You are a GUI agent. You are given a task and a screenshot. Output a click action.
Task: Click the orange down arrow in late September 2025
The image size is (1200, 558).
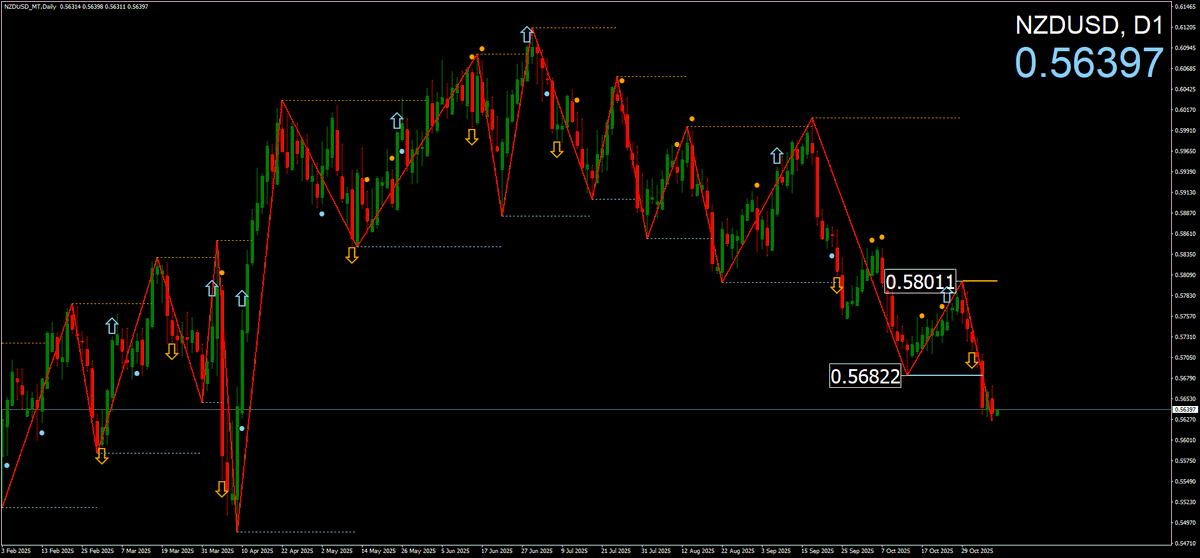[x=836, y=286]
